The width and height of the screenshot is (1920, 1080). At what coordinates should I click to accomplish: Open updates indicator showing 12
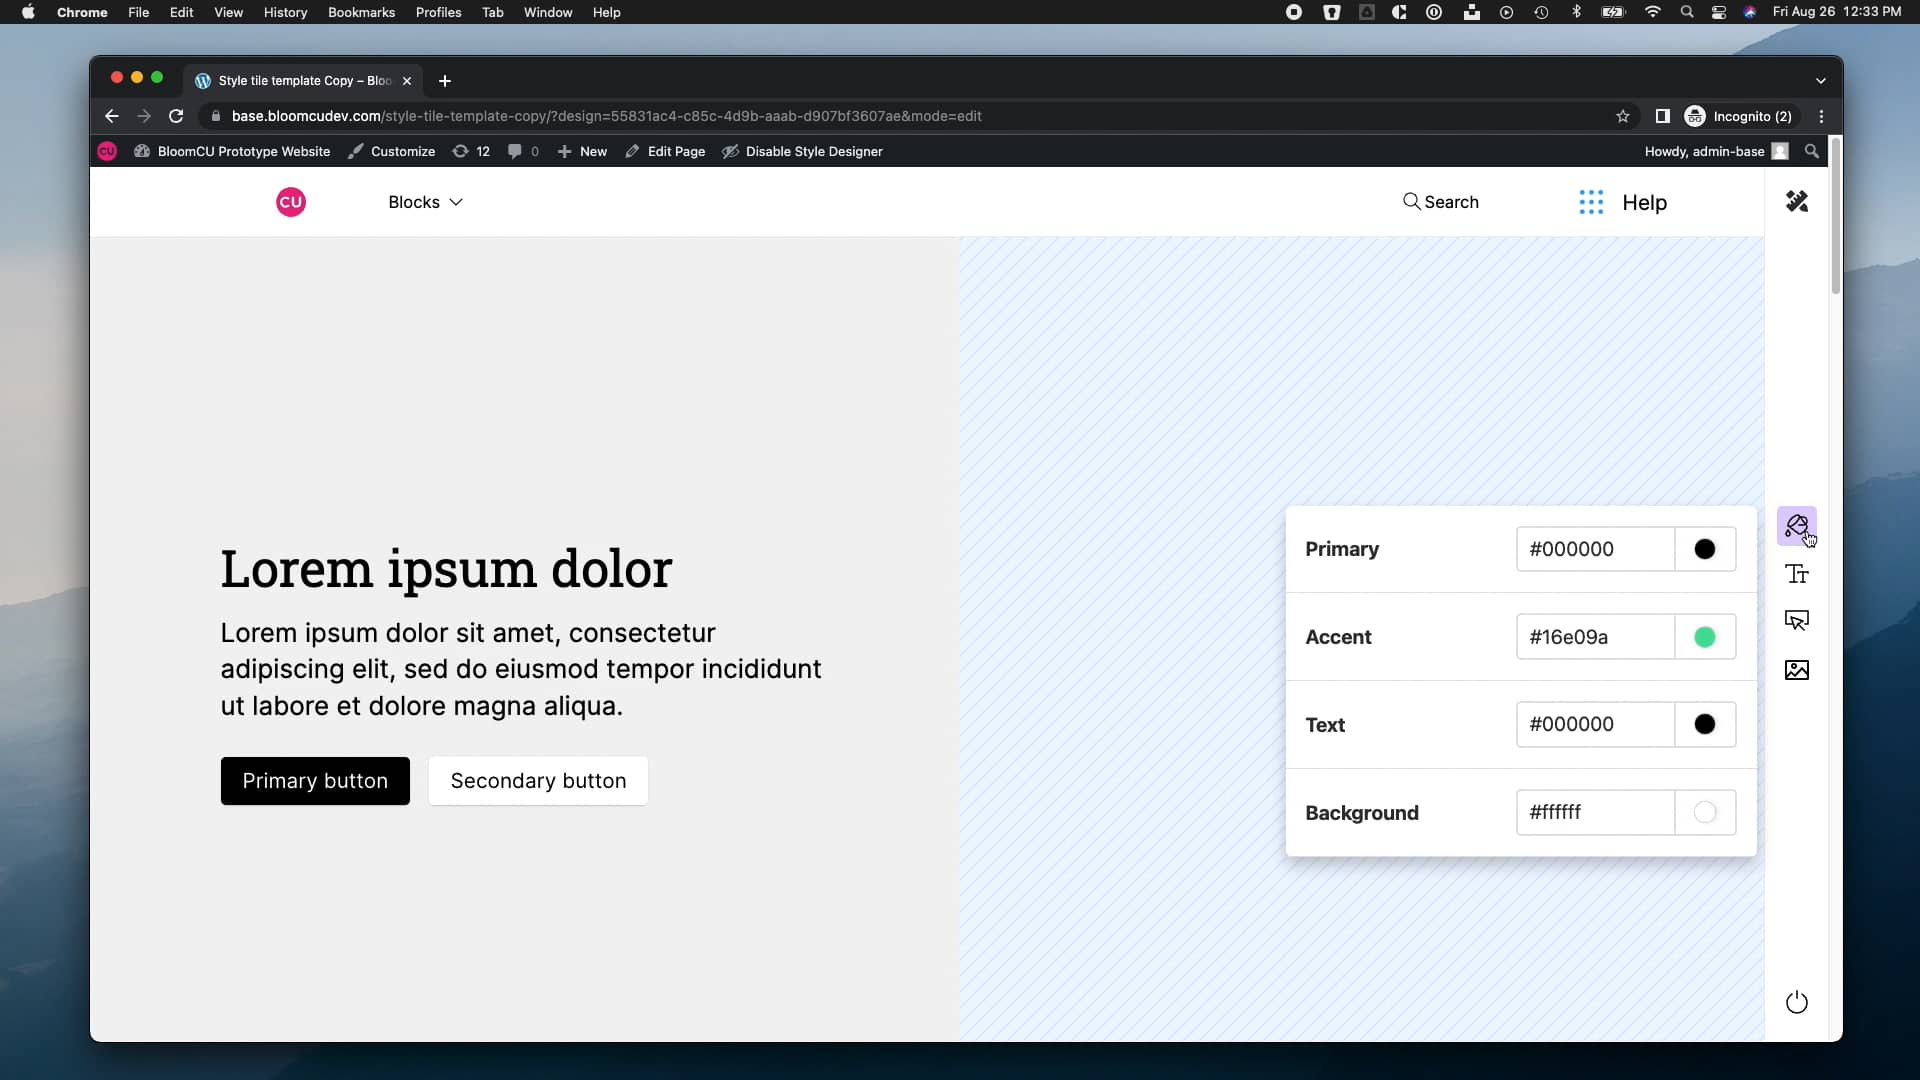pos(471,151)
